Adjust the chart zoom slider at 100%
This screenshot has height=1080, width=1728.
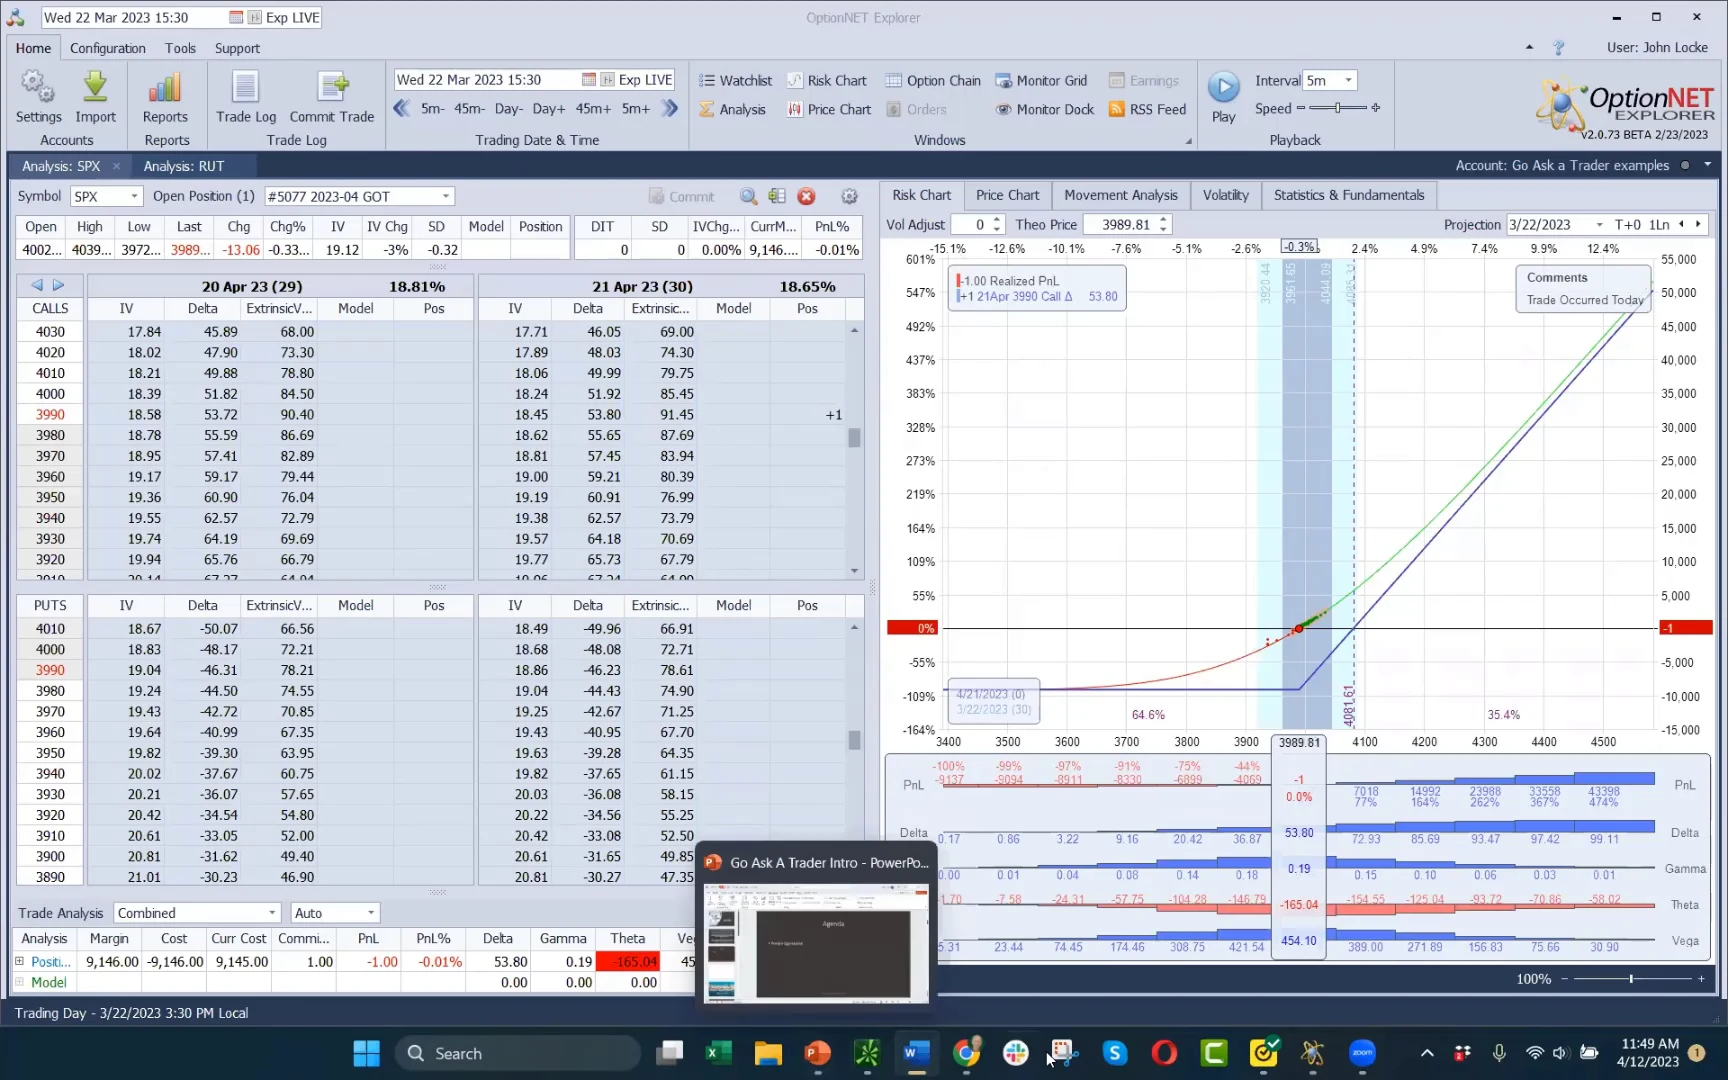(1631, 979)
